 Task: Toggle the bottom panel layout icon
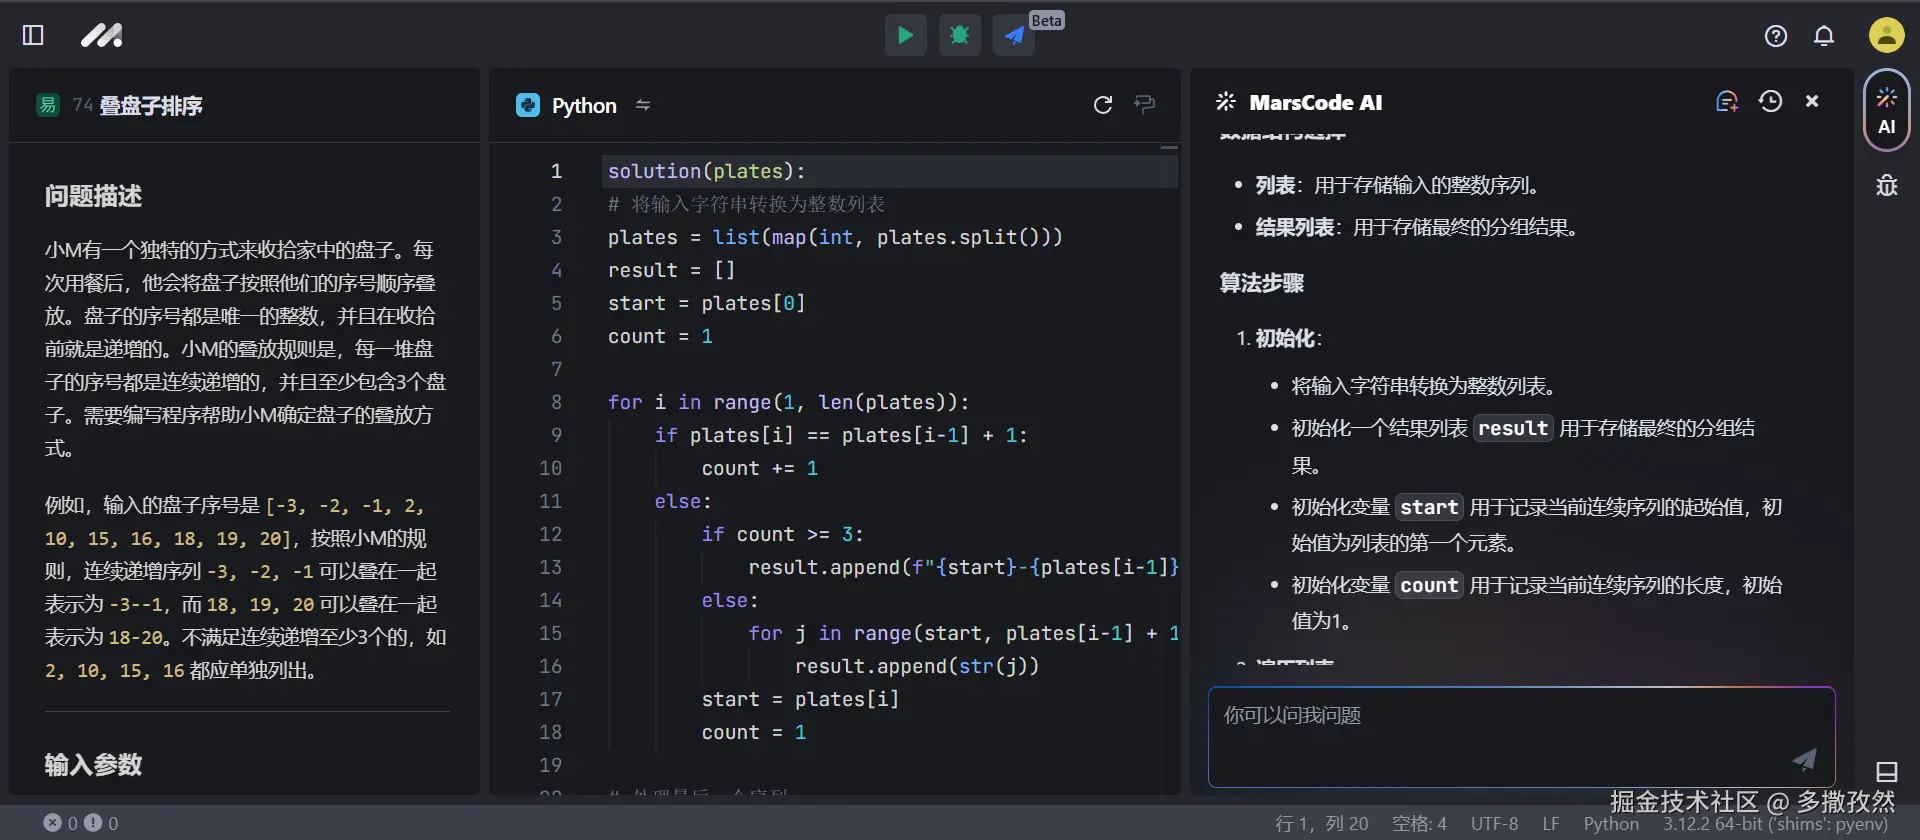[1886, 772]
